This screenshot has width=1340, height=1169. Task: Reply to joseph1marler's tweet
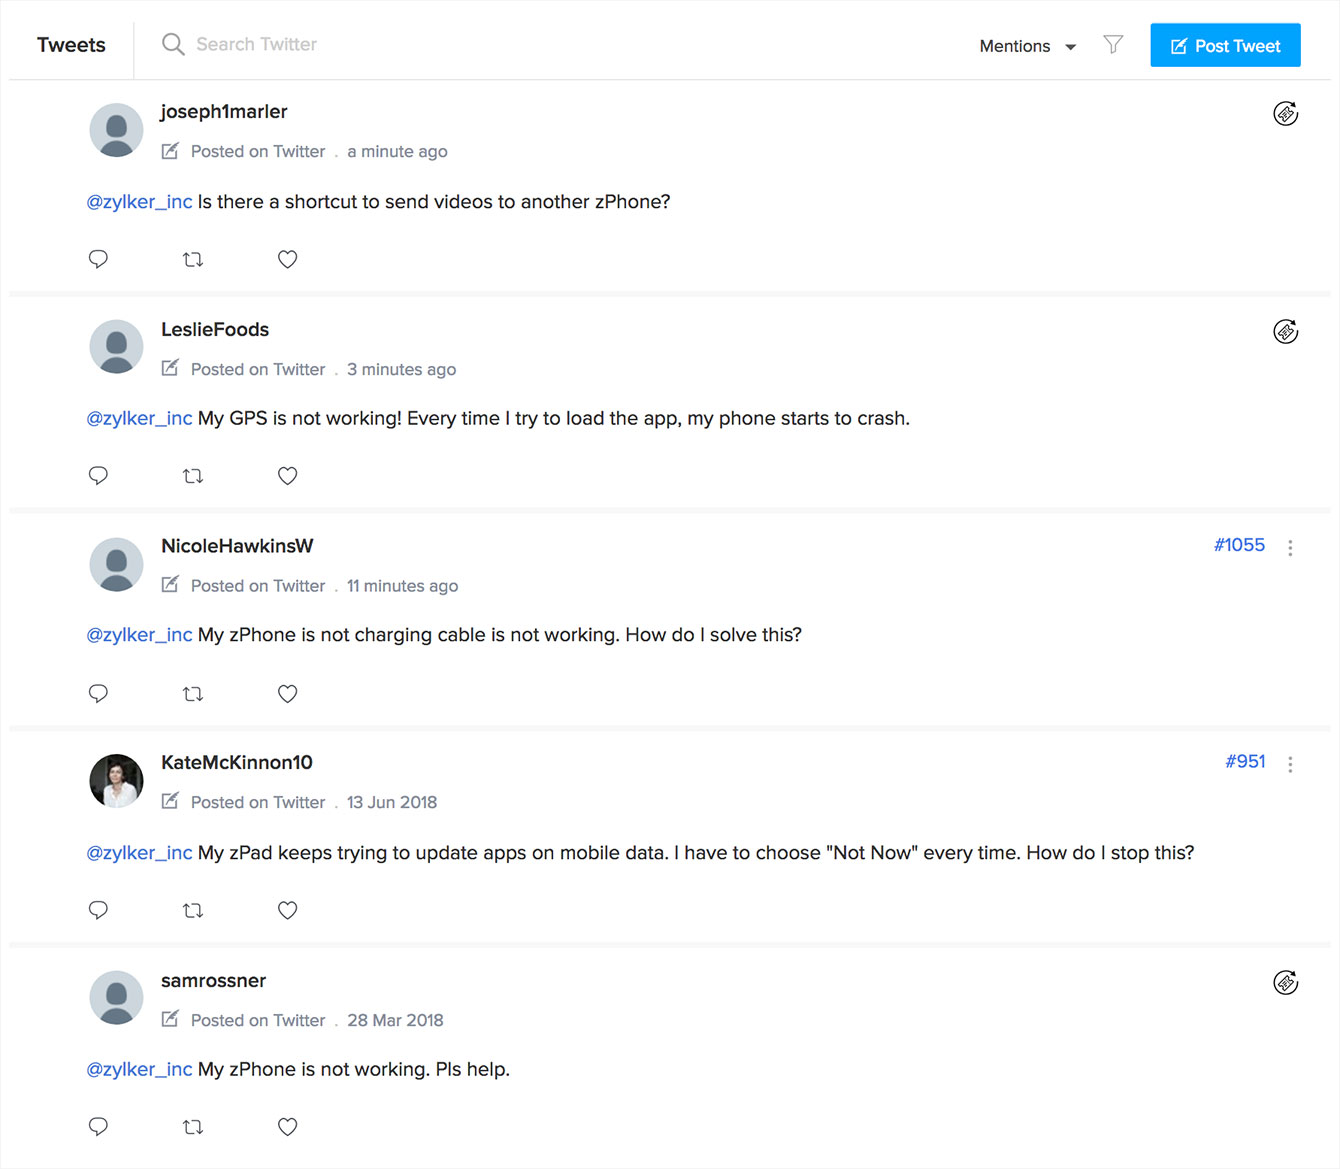[x=98, y=259]
